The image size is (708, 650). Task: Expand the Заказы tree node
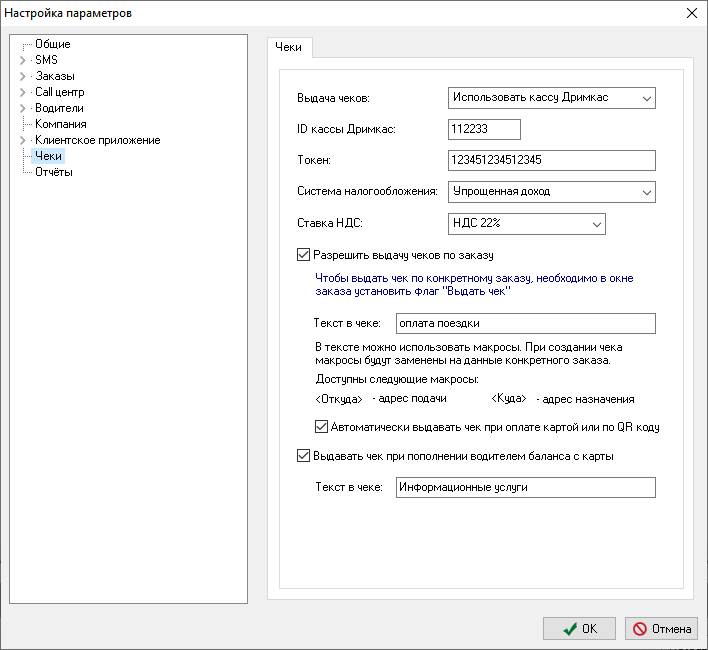pos(23,76)
